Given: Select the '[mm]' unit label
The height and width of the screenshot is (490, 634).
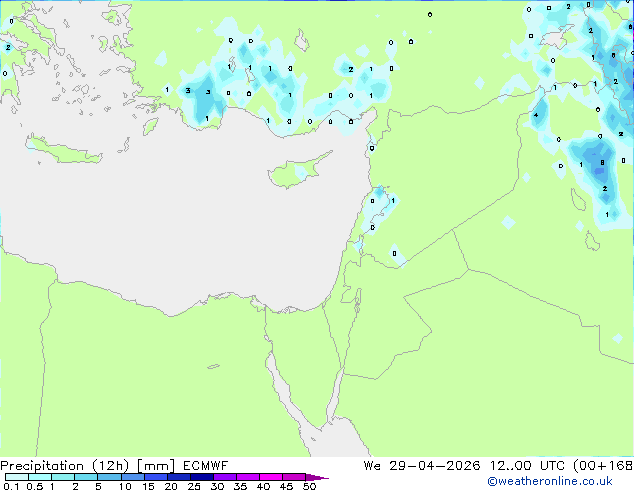Looking at the screenshot, I should 156,466.
